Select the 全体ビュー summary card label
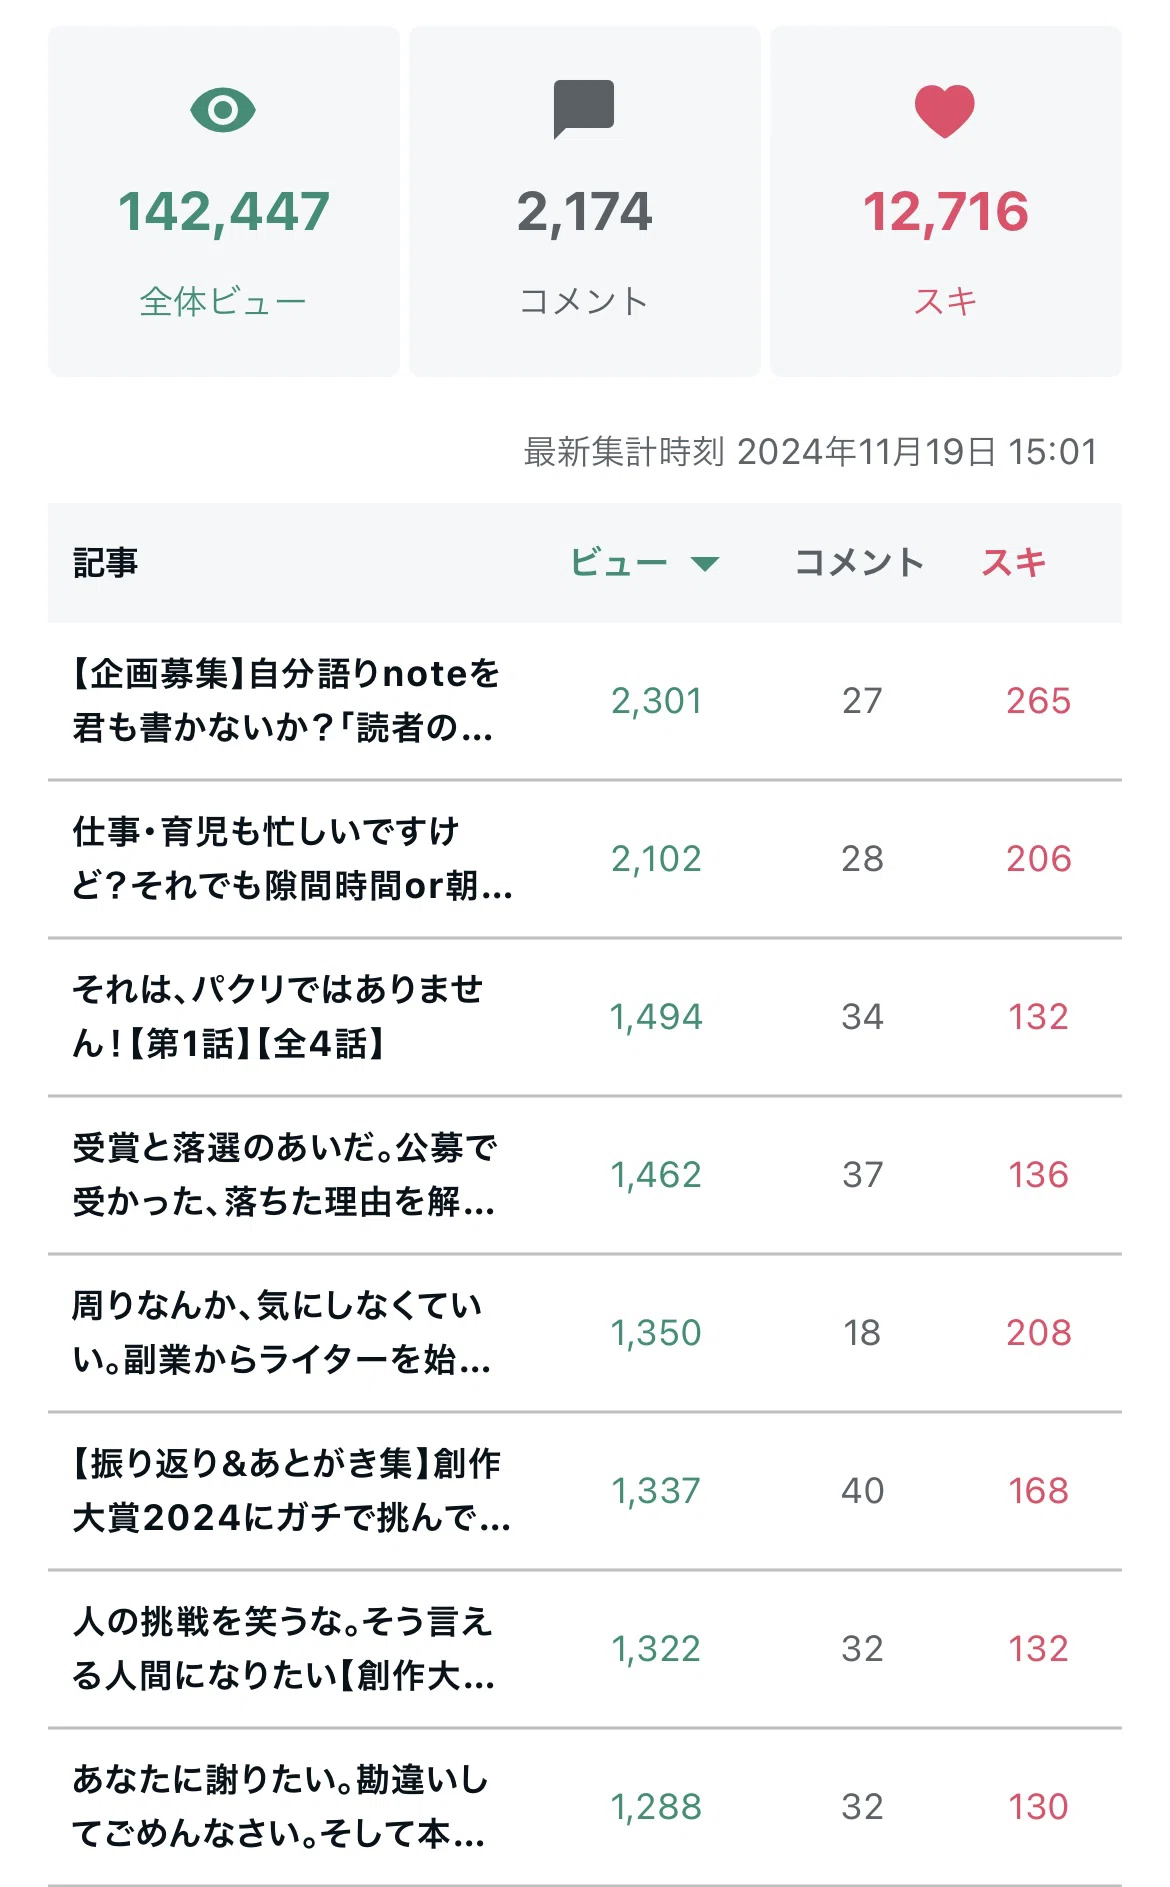This screenshot has width=1170, height=1887. pos(223,301)
